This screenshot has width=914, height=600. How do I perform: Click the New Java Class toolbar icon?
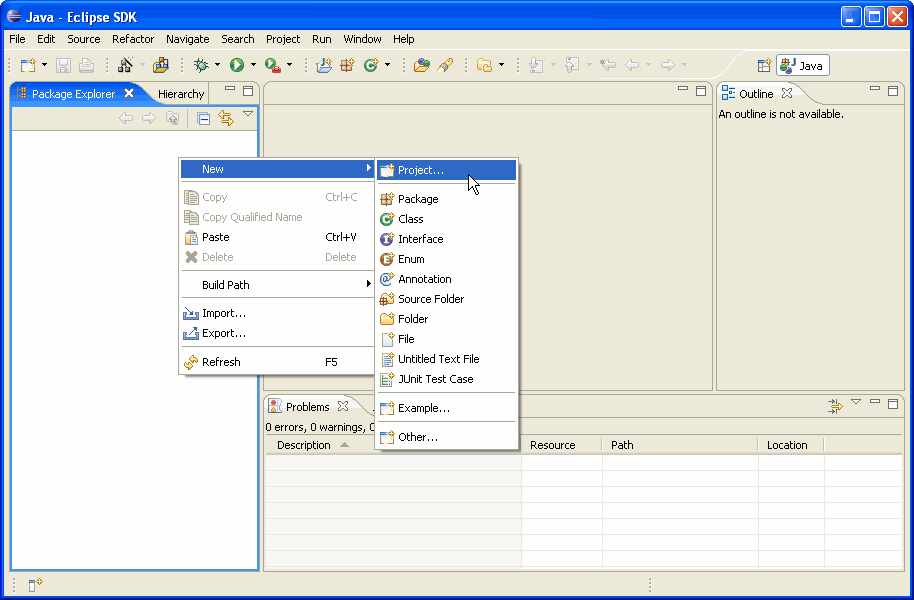371,65
